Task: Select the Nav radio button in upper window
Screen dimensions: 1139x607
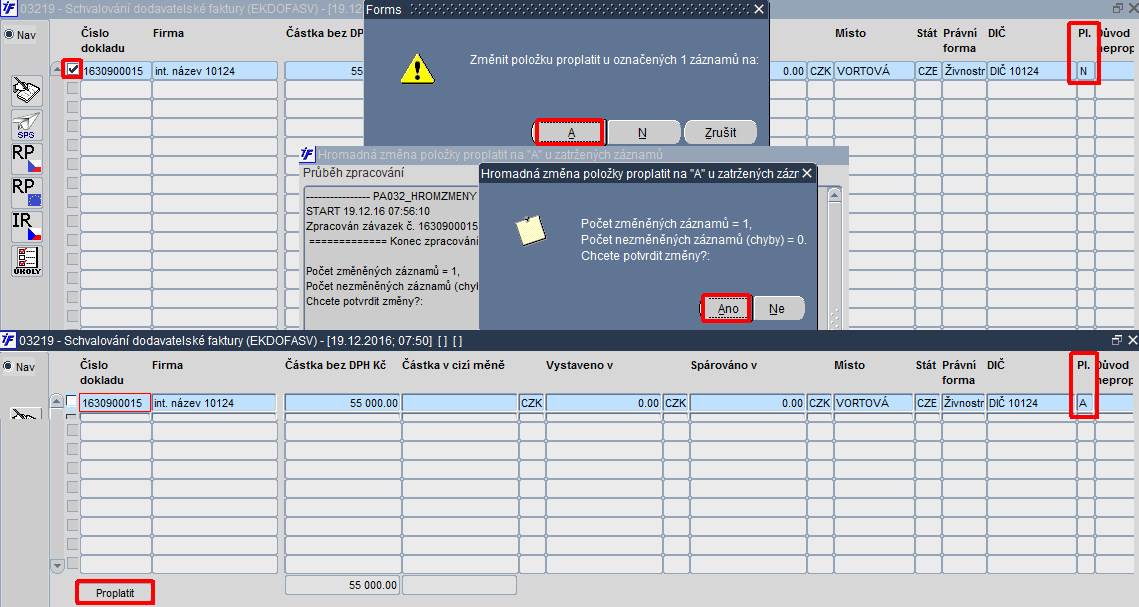Action: tap(9, 35)
